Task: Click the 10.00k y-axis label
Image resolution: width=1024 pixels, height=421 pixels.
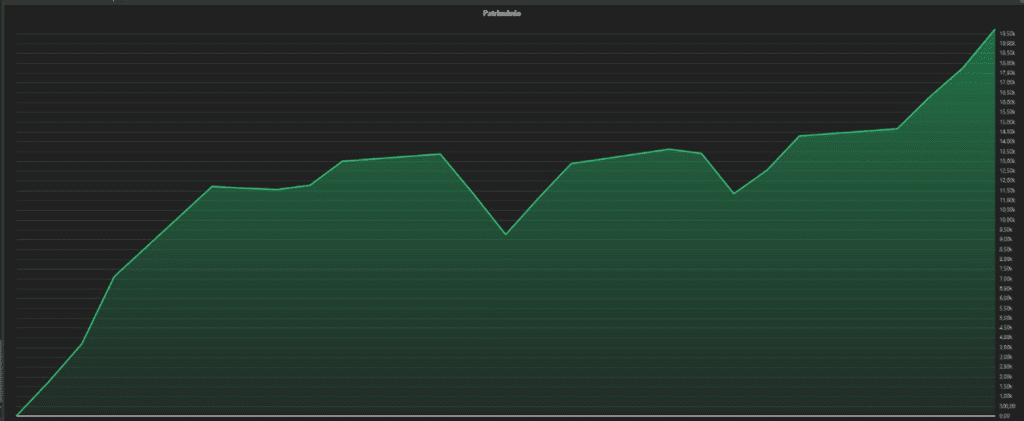Action: (1007, 219)
